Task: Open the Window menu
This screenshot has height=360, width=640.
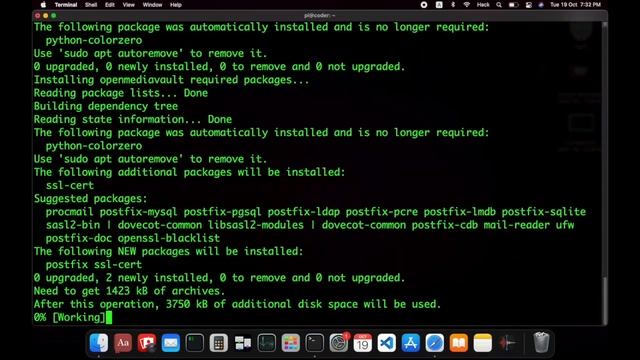Action: 152,5
